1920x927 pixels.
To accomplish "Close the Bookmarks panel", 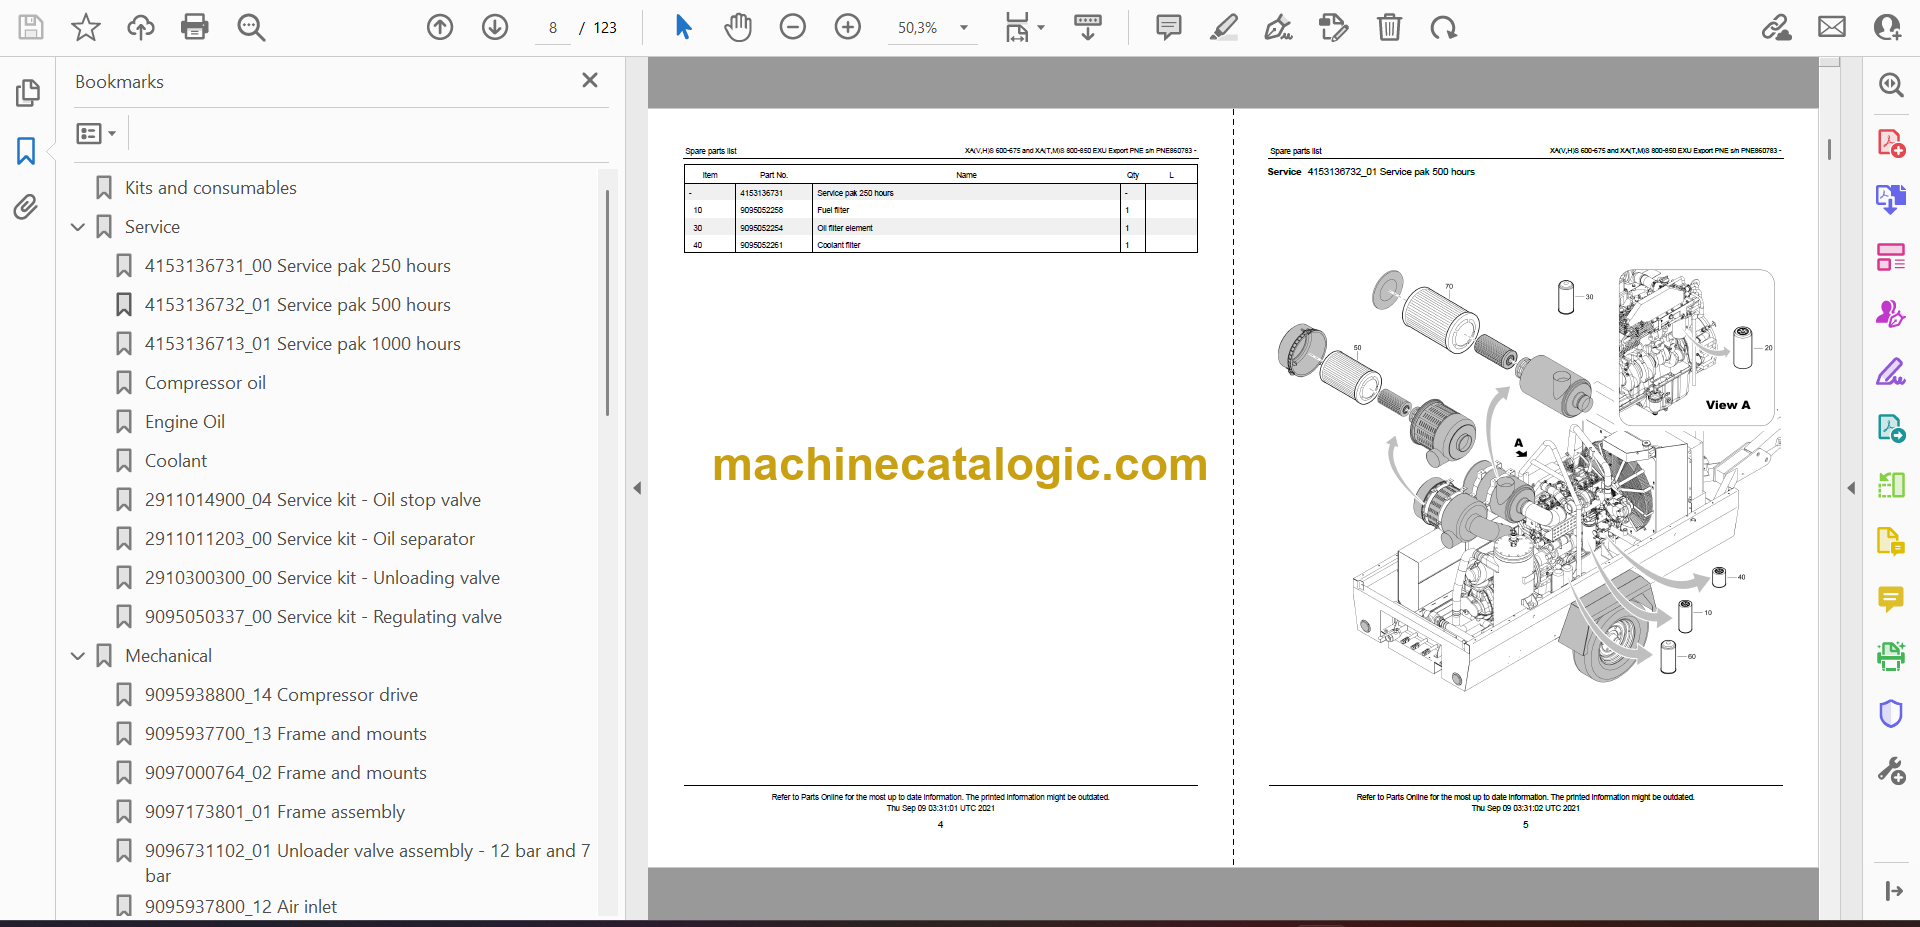I will tap(590, 80).
